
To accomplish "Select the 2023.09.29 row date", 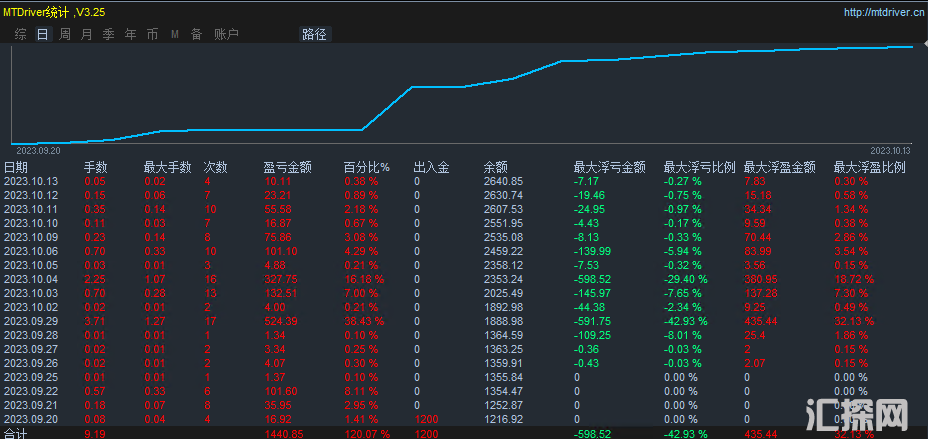I will [x=31, y=321].
